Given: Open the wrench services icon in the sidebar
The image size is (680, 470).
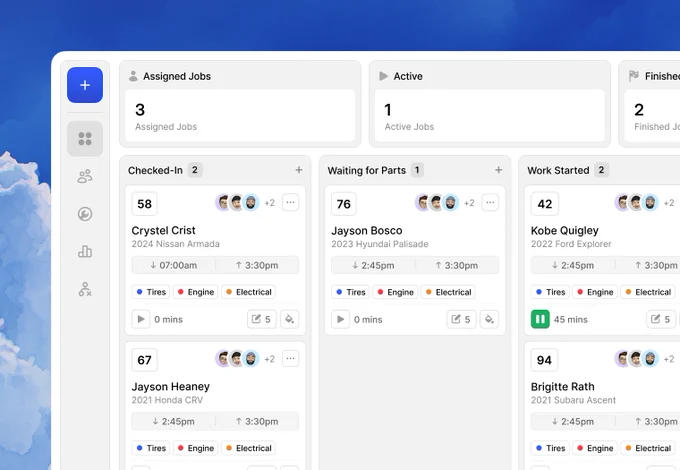Looking at the screenshot, I should pyautogui.click(x=85, y=214).
